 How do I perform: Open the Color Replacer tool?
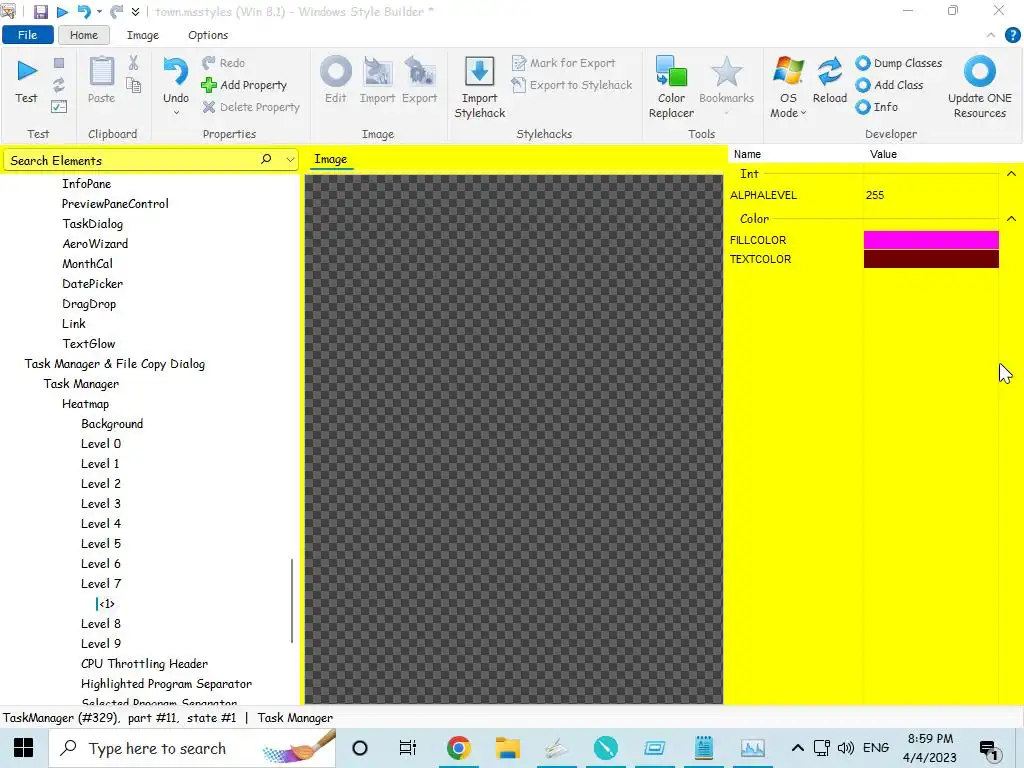click(x=671, y=88)
